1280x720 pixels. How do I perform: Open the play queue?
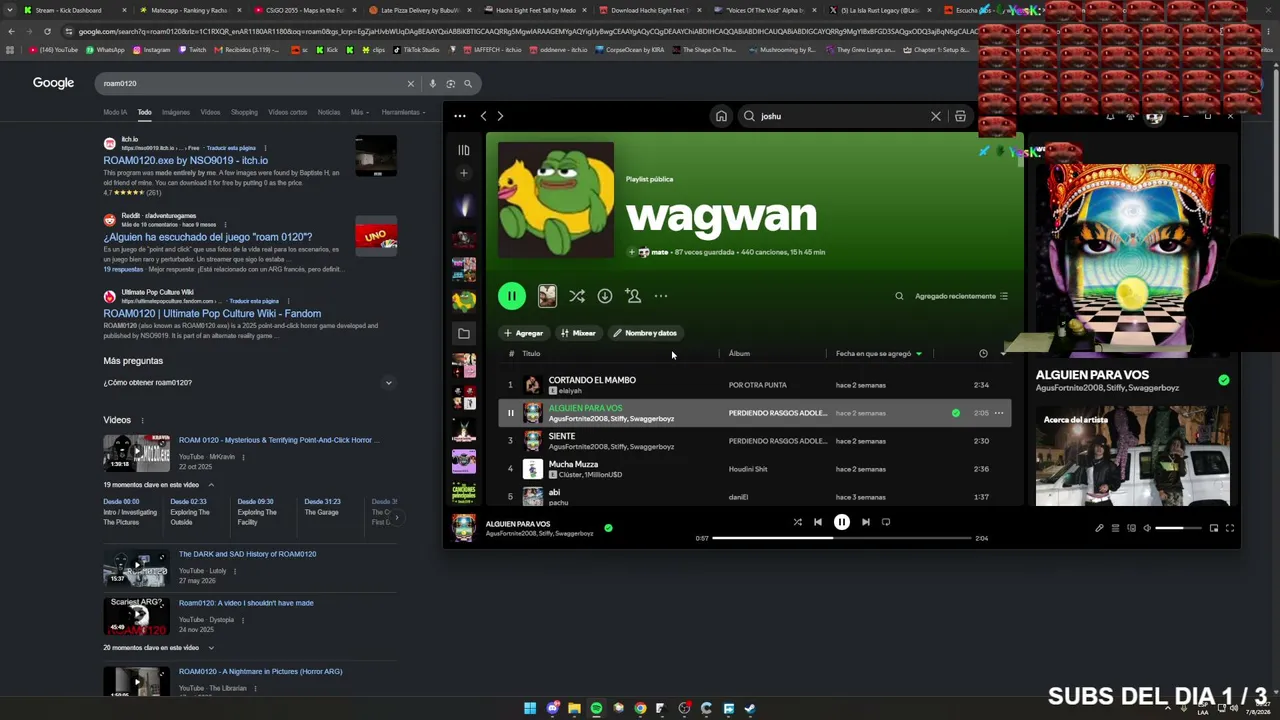1115,528
